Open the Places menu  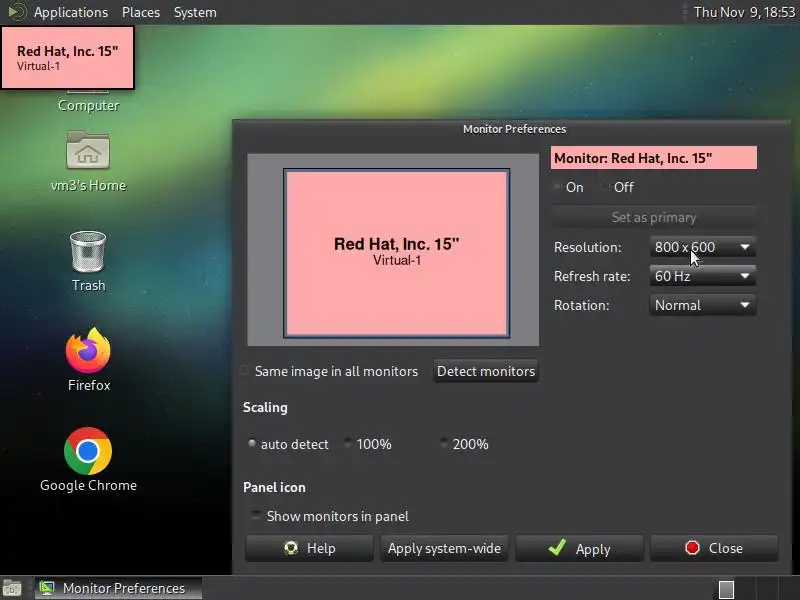pyautogui.click(x=141, y=12)
